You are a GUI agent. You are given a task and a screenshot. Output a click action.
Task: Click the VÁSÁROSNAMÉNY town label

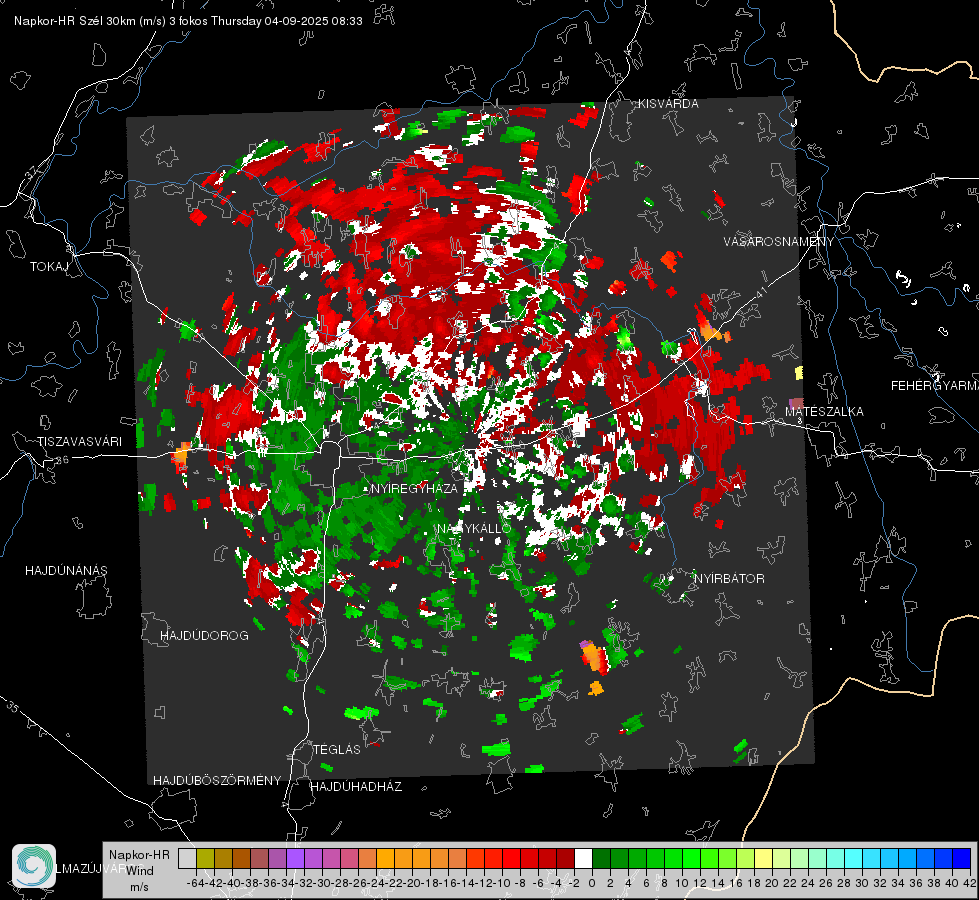[779, 242]
